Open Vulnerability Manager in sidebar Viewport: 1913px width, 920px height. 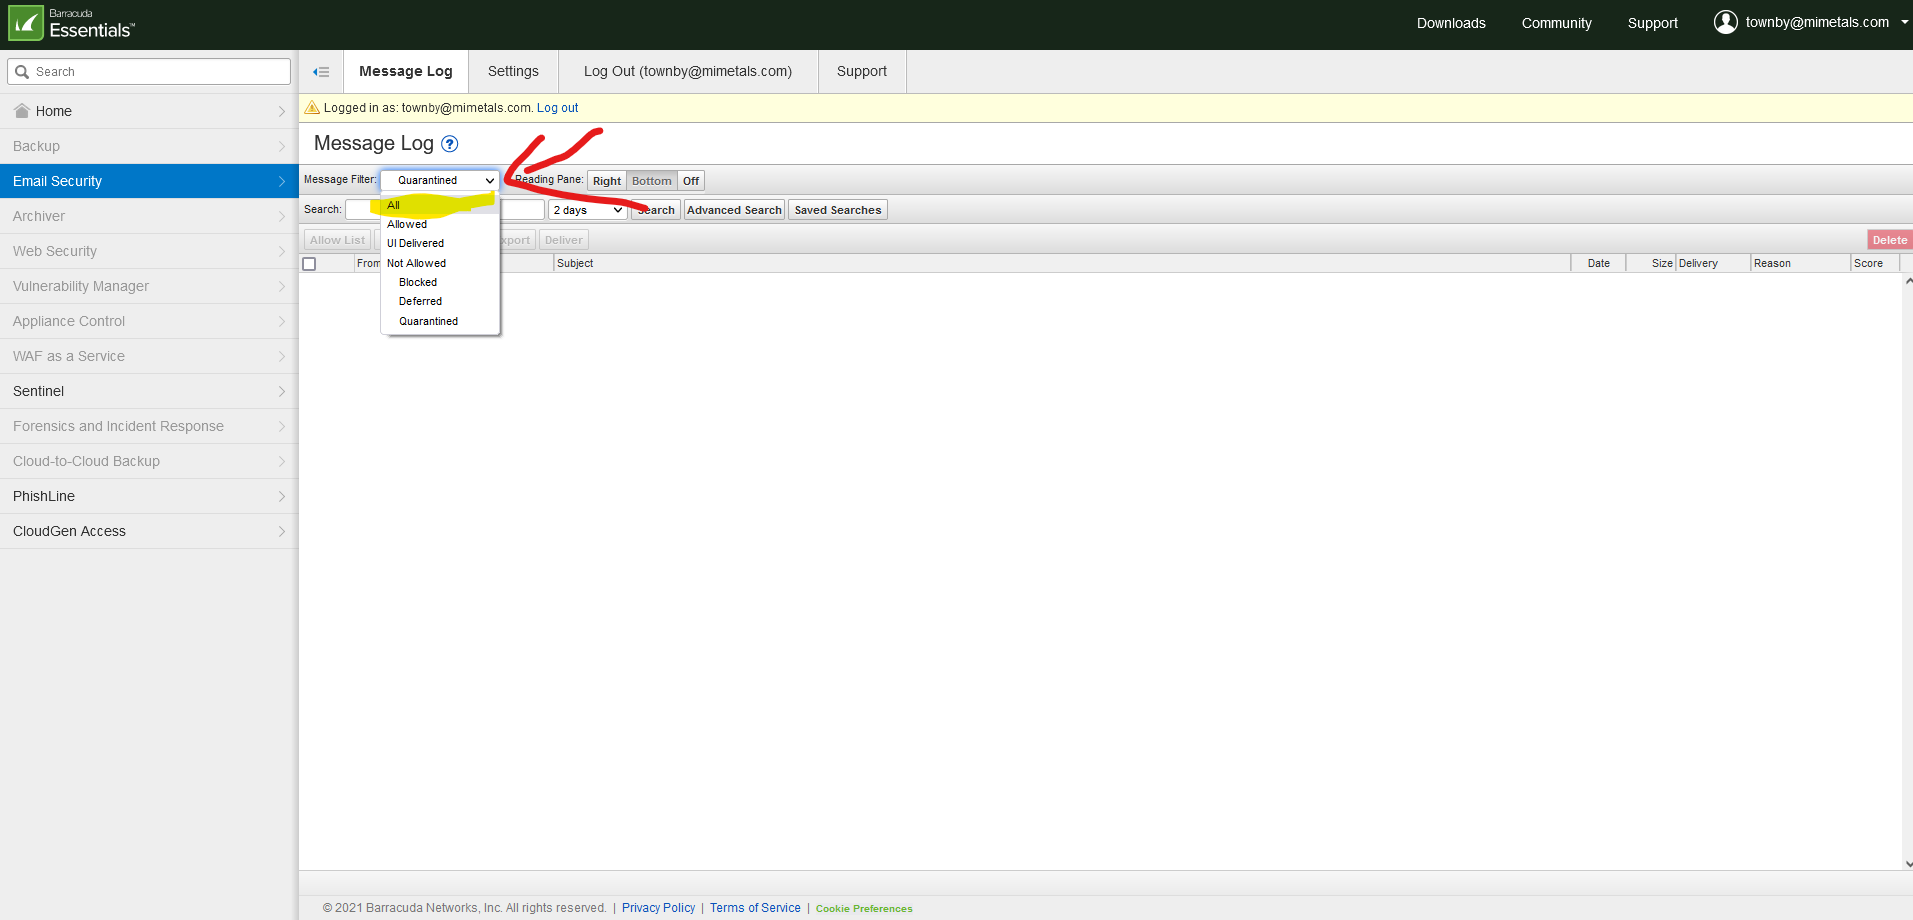149,286
